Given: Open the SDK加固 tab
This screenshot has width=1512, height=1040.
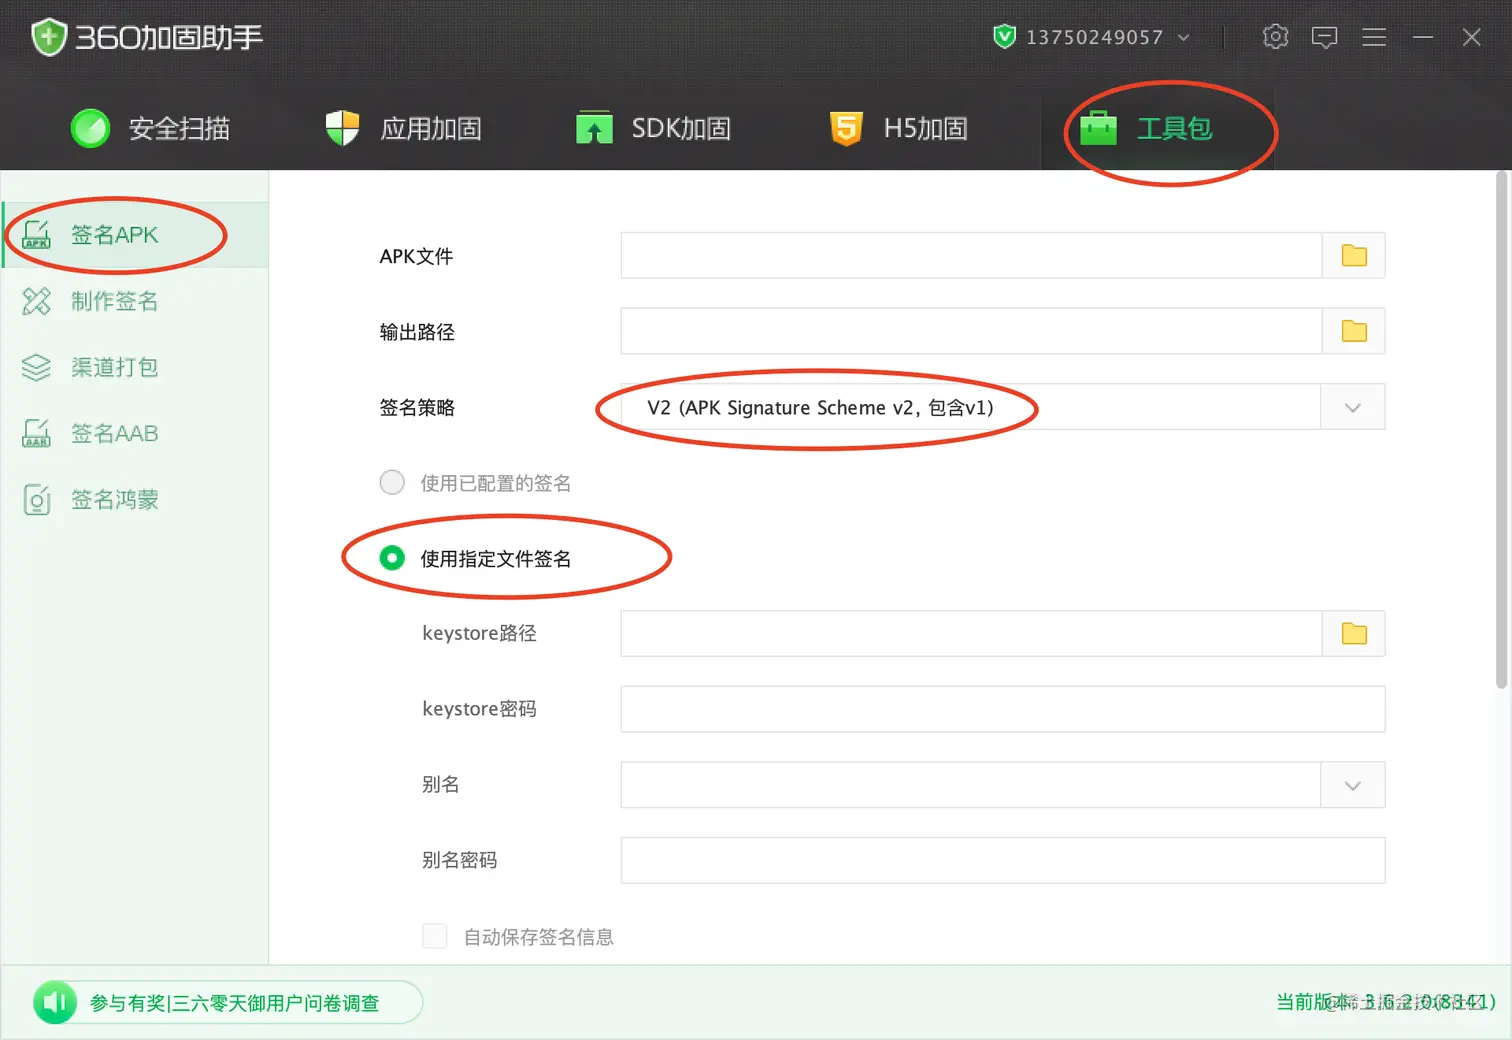Looking at the screenshot, I should click(654, 129).
